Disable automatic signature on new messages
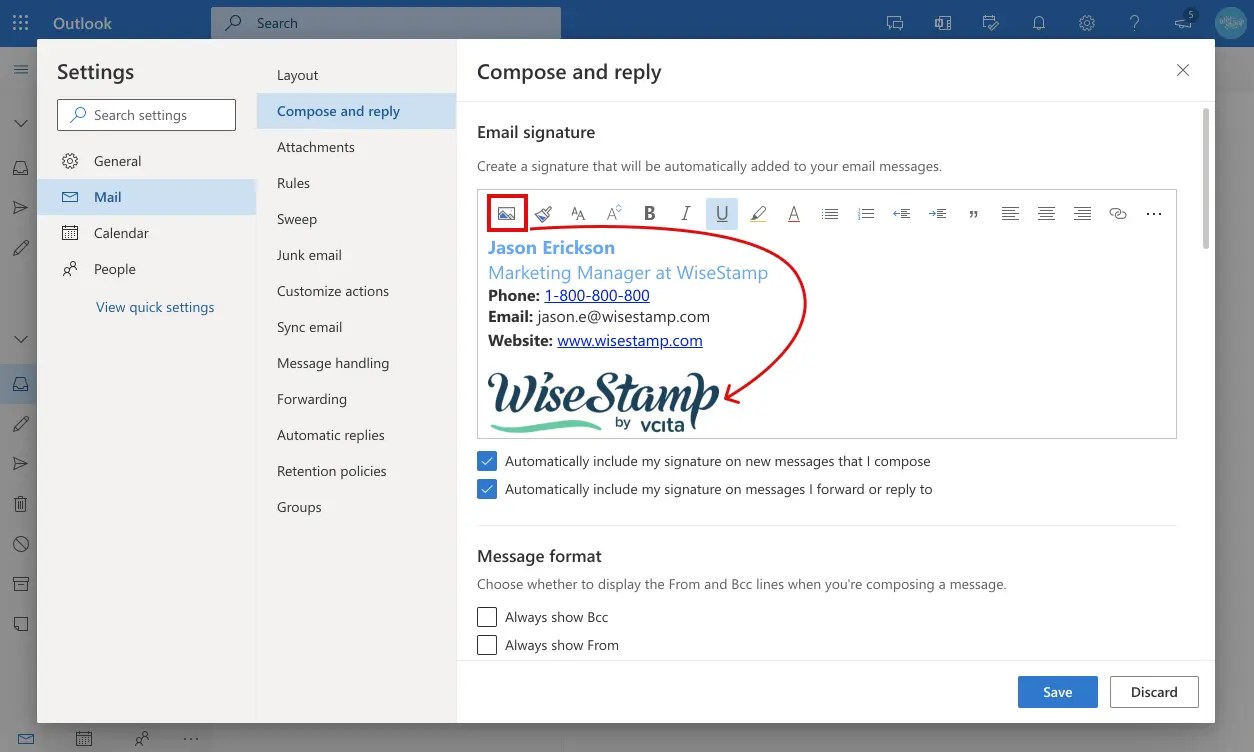Screen dimensions: 1254x752 click(x=487, y=461)
